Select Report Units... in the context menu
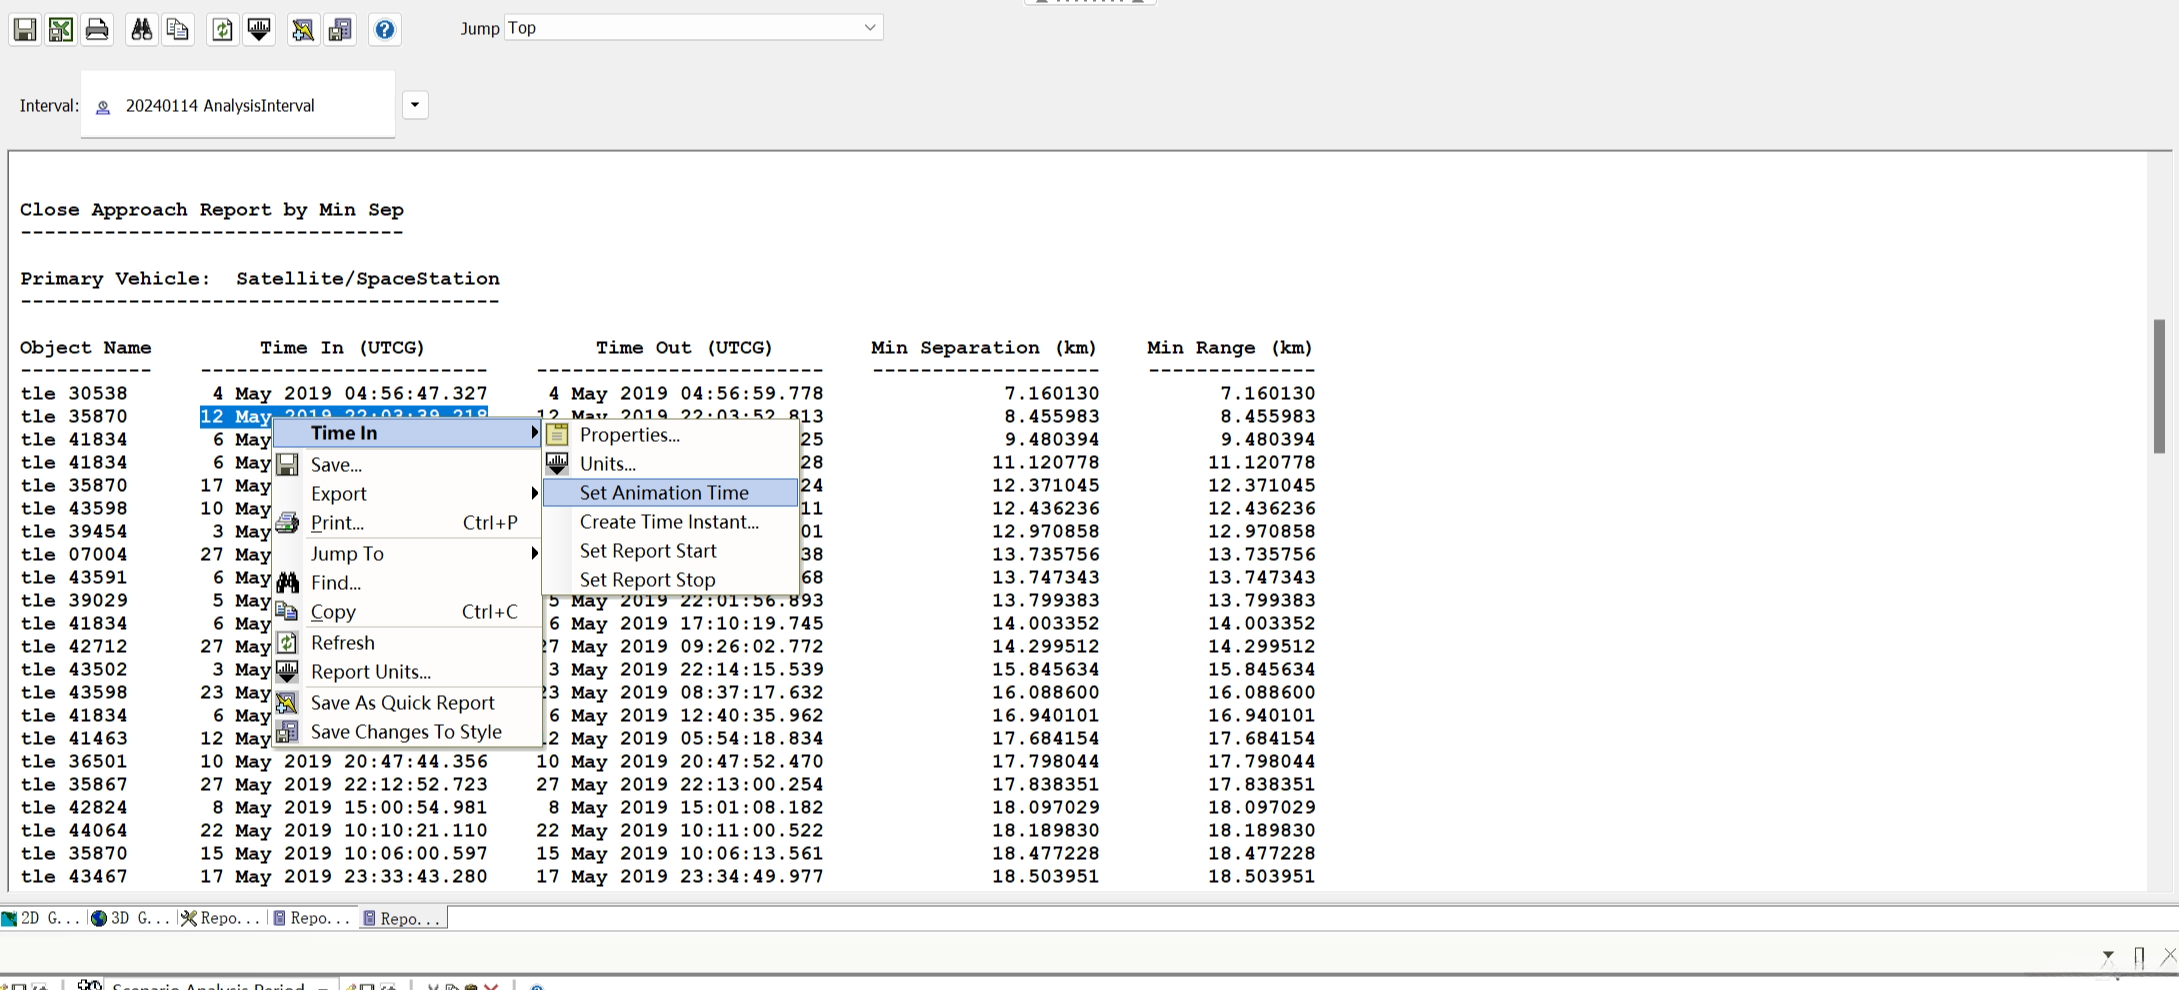Screen dimensions: 2179x990 [407, 672]
